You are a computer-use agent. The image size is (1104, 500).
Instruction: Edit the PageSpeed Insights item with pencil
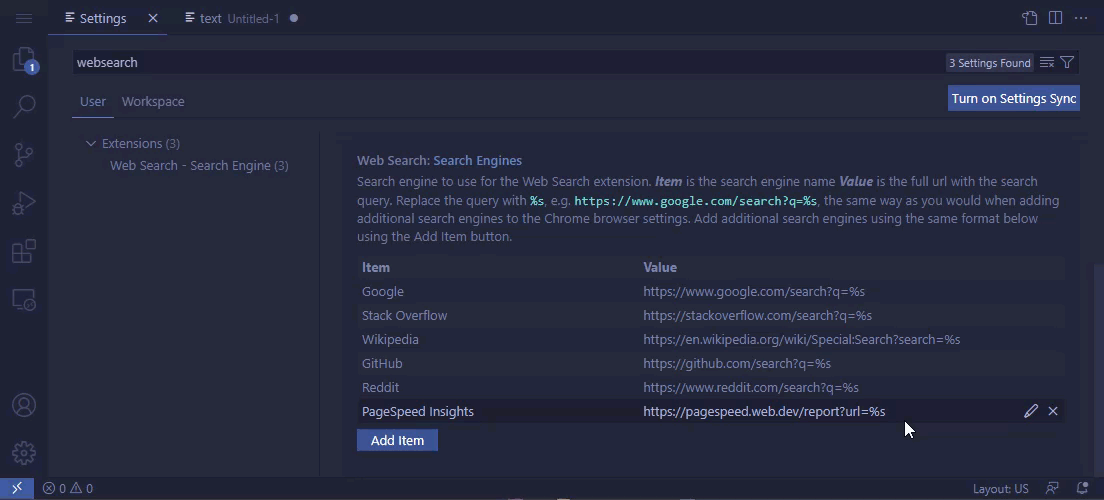tap(1031, 411)
